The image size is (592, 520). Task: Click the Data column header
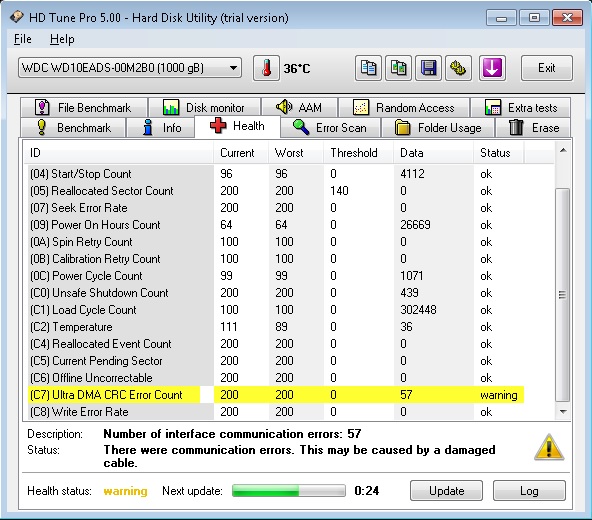(x=434, y=153)
